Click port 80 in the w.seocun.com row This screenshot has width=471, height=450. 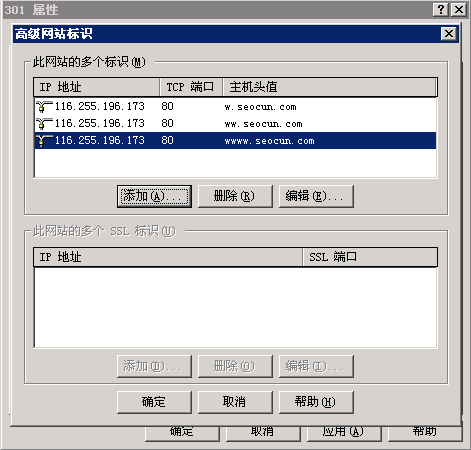pos(167,107)
